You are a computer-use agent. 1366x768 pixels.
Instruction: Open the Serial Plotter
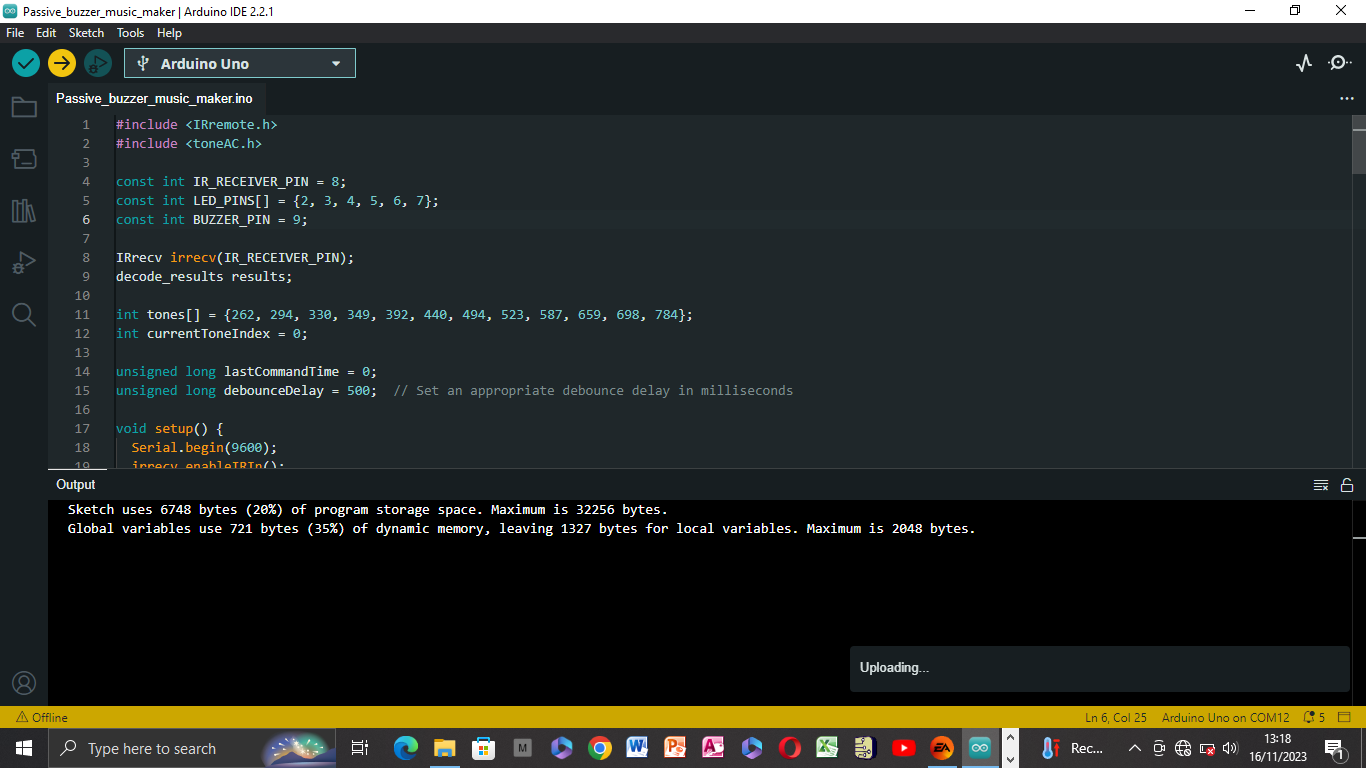(x=1303, y=62)
